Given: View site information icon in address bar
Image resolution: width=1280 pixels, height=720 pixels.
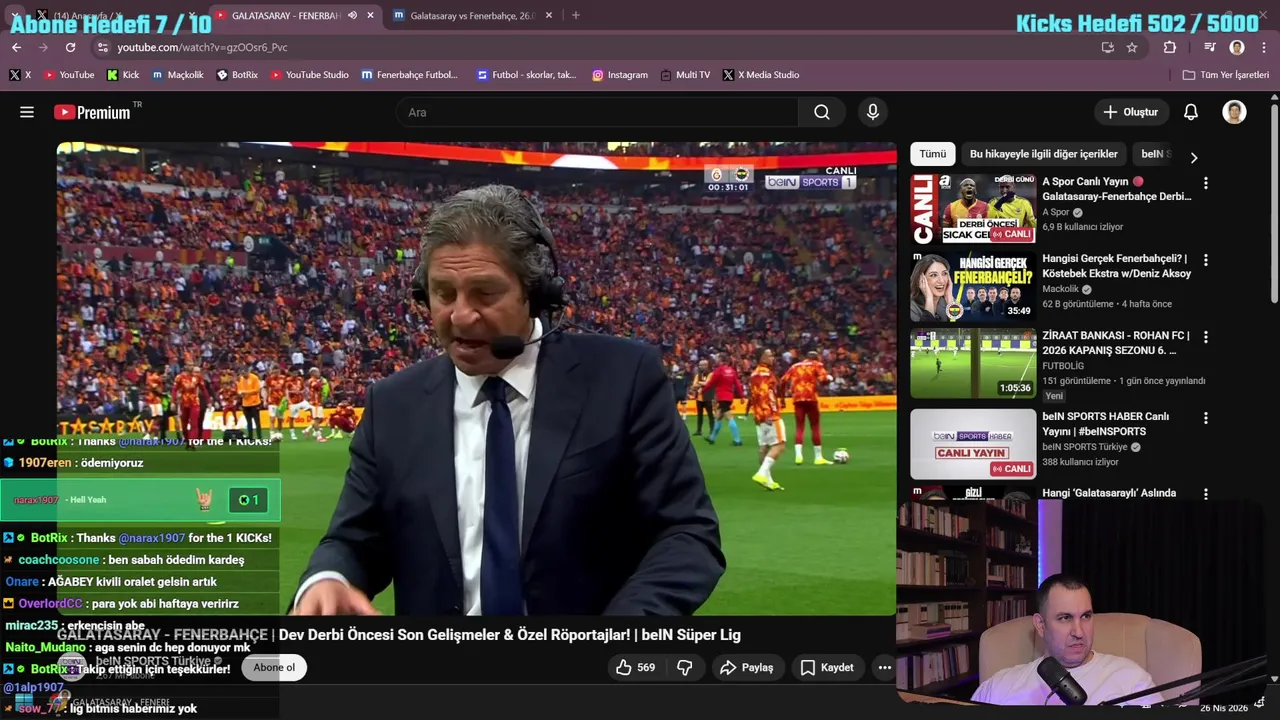Looking at the screenshot, I should point(102,47).
